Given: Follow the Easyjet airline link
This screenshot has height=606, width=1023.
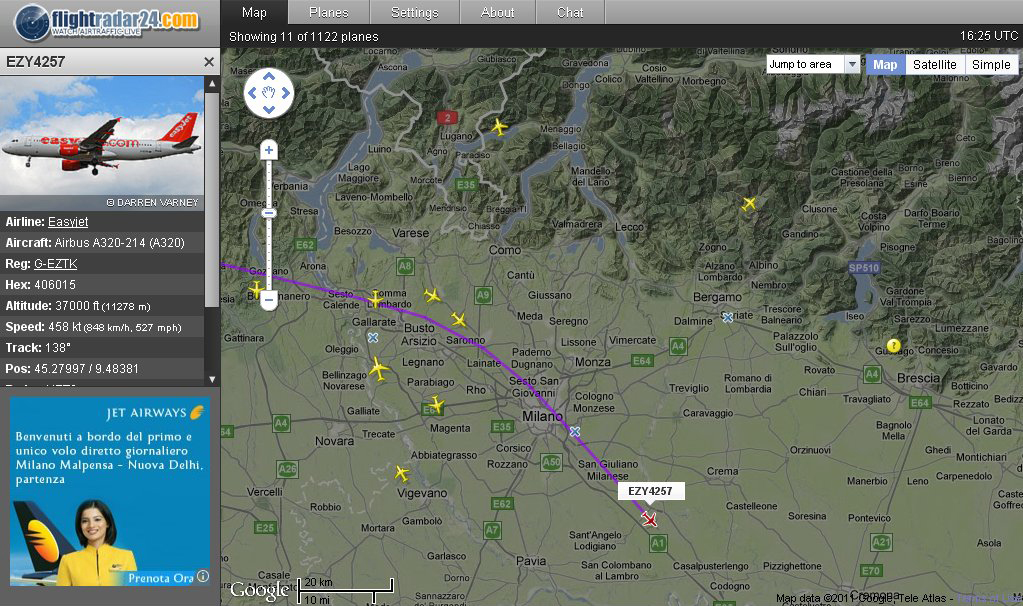Looking at the screenshot, I should 68,222.
